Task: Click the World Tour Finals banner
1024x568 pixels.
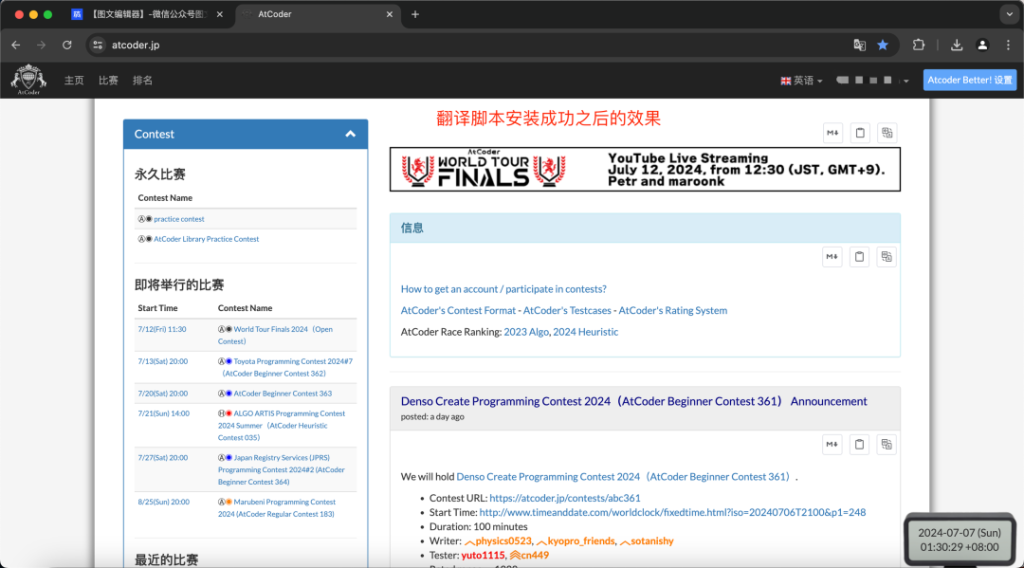Action: pos(645,170)
